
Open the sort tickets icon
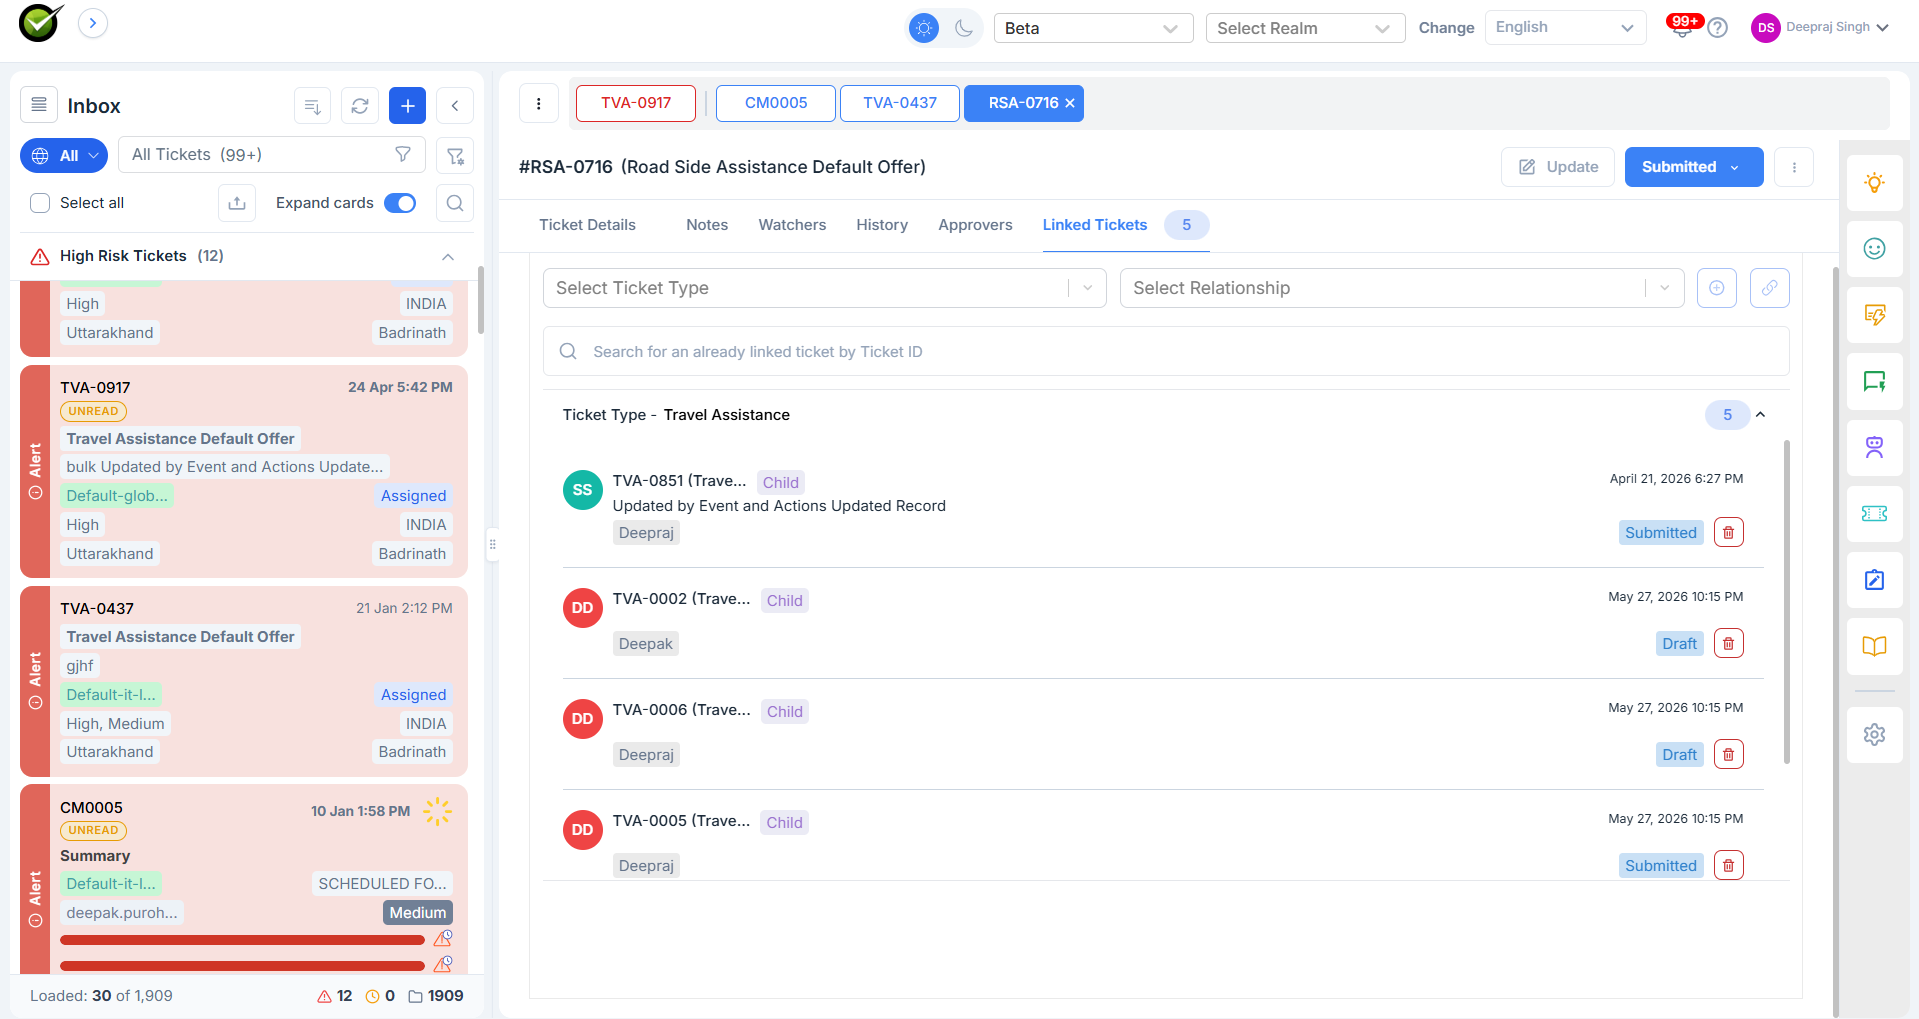(312, 106)
